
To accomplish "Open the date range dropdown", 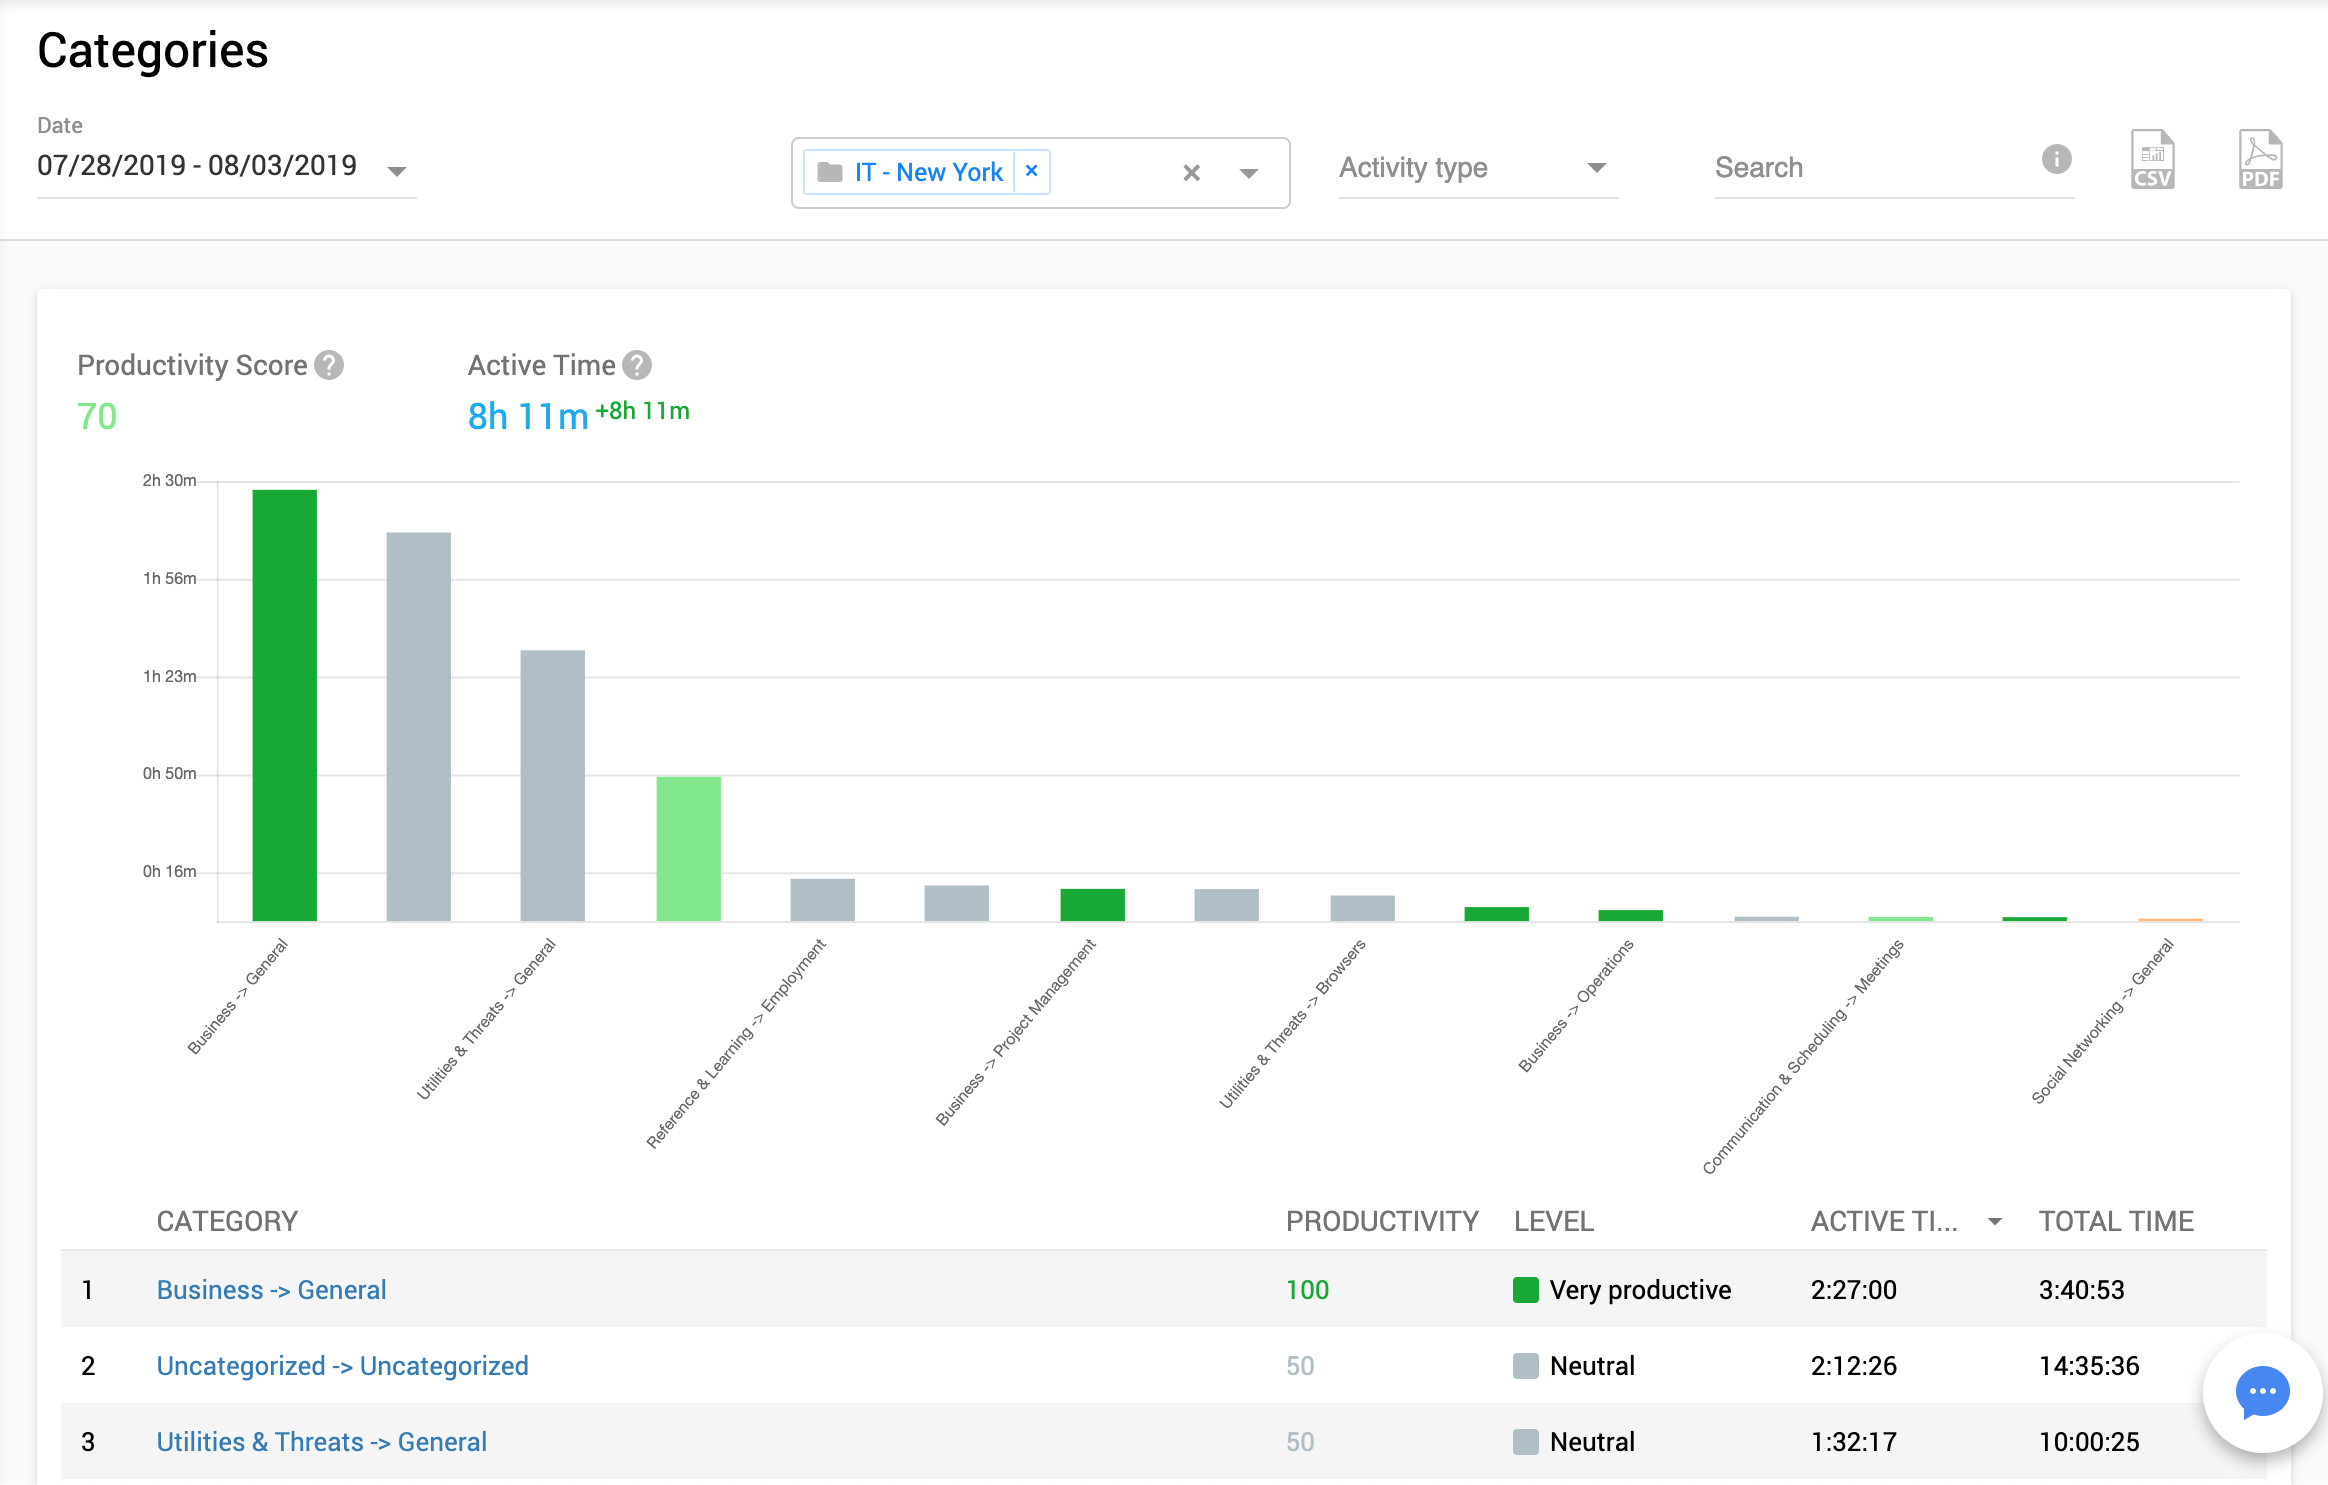I will [x=397, y=171].
